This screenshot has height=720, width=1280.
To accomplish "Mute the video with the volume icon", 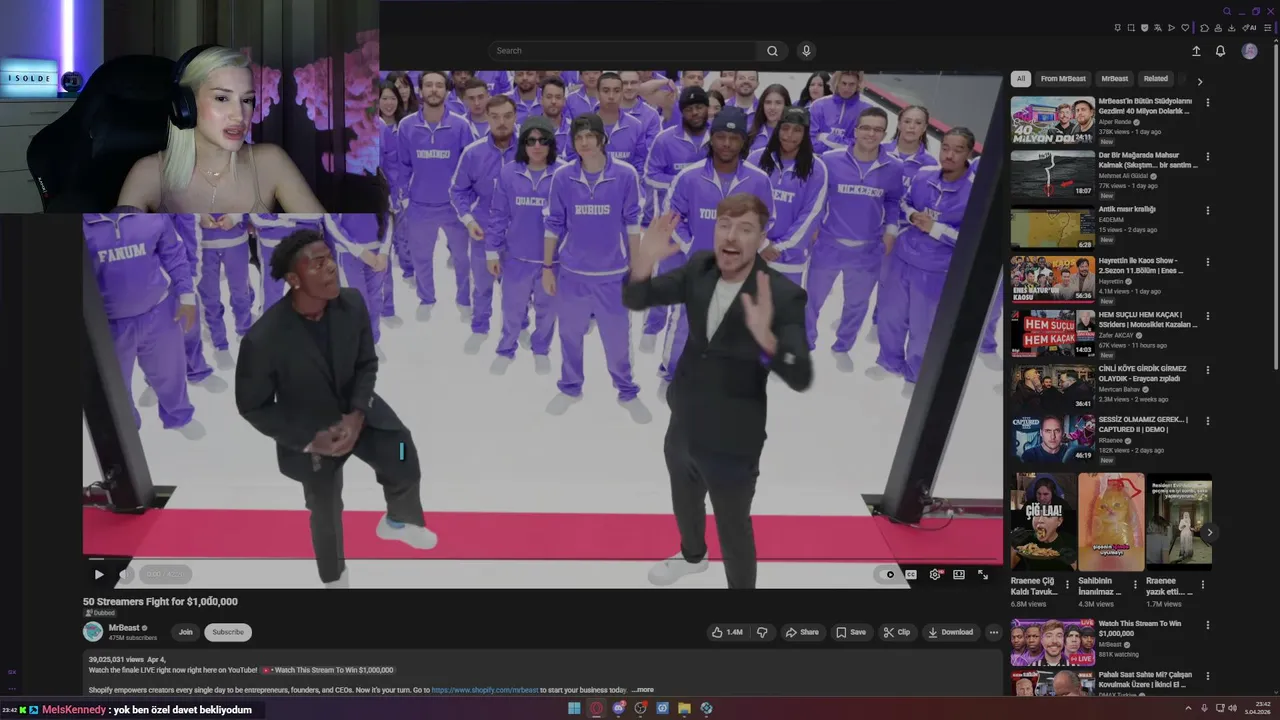I will click(x=125, y=574).
